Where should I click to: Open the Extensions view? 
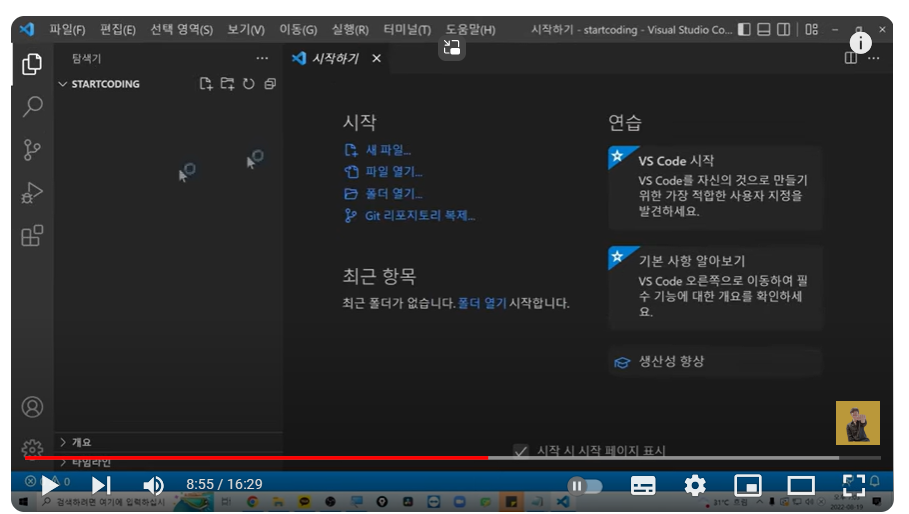tap(32, 235)
